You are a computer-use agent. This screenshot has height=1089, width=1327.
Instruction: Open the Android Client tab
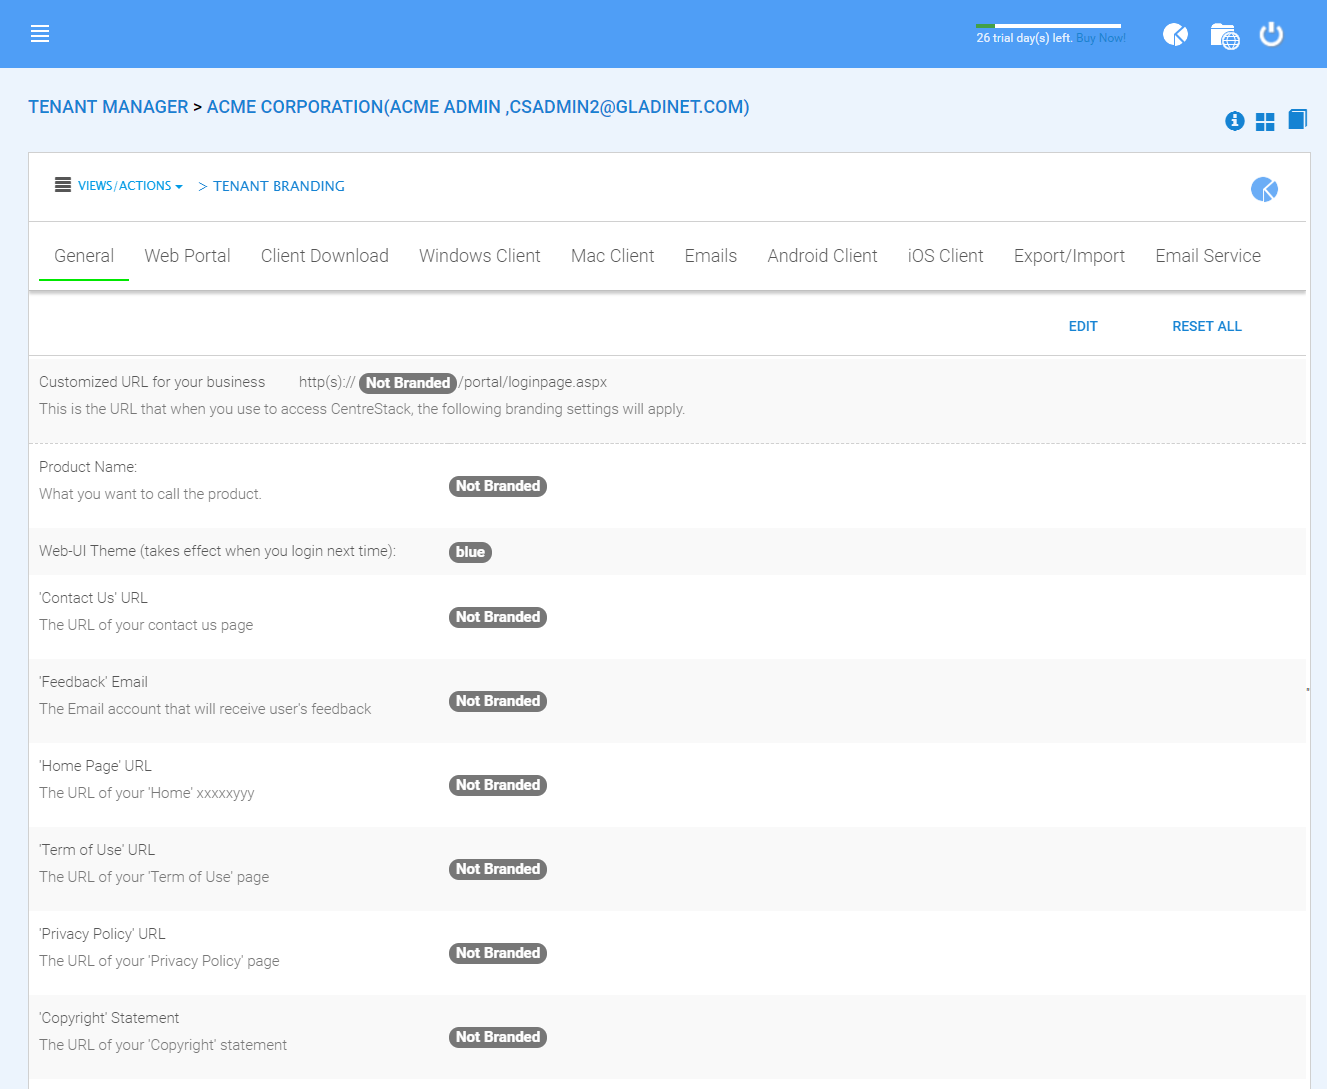pyautogui.click(x=823, y=256)
